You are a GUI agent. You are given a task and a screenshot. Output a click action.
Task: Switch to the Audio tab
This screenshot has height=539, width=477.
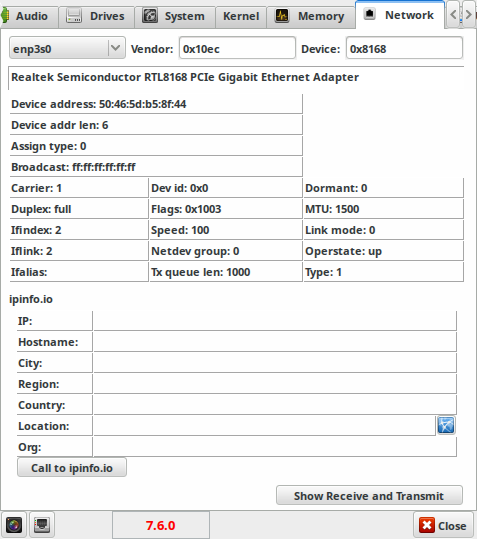[29, 16]
